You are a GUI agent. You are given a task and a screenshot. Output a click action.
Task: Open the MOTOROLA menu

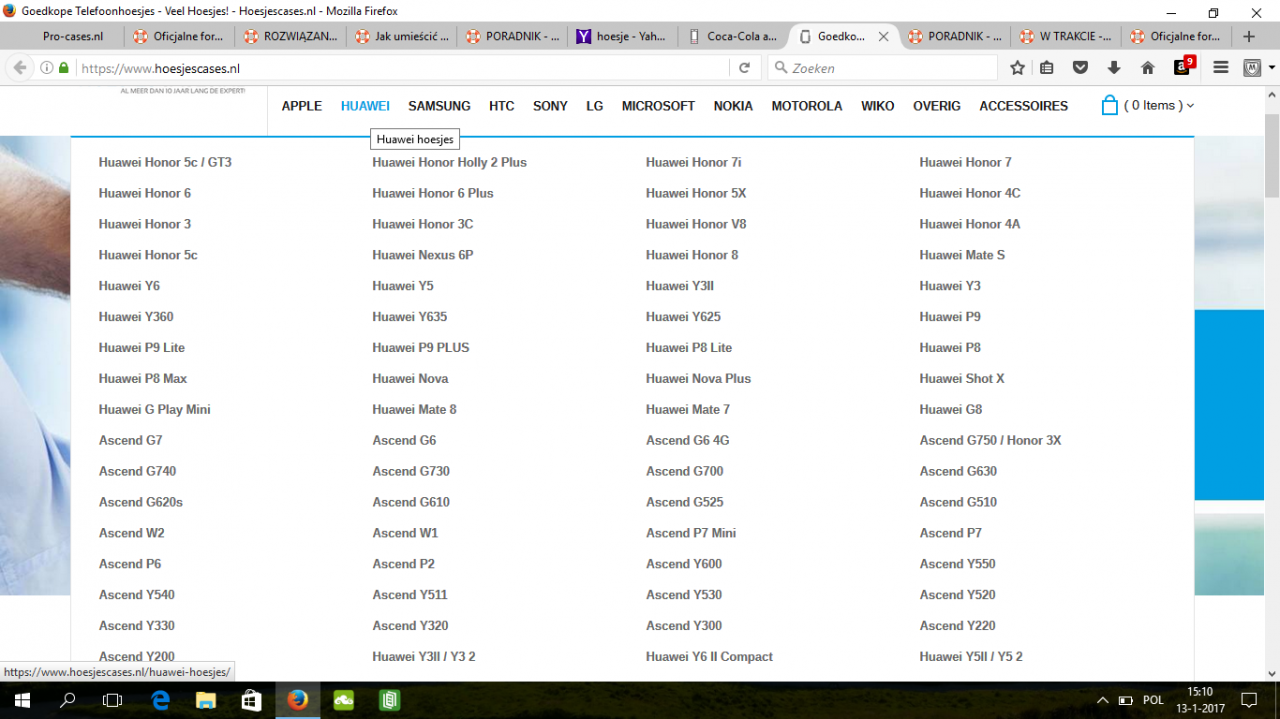[x=807, y=106]
